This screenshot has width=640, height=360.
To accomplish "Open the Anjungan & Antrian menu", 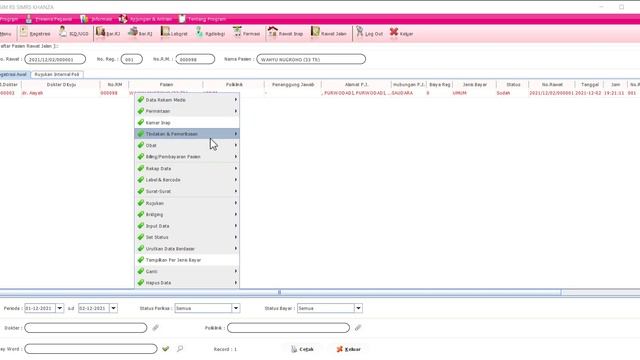I will tap(146, 19).
